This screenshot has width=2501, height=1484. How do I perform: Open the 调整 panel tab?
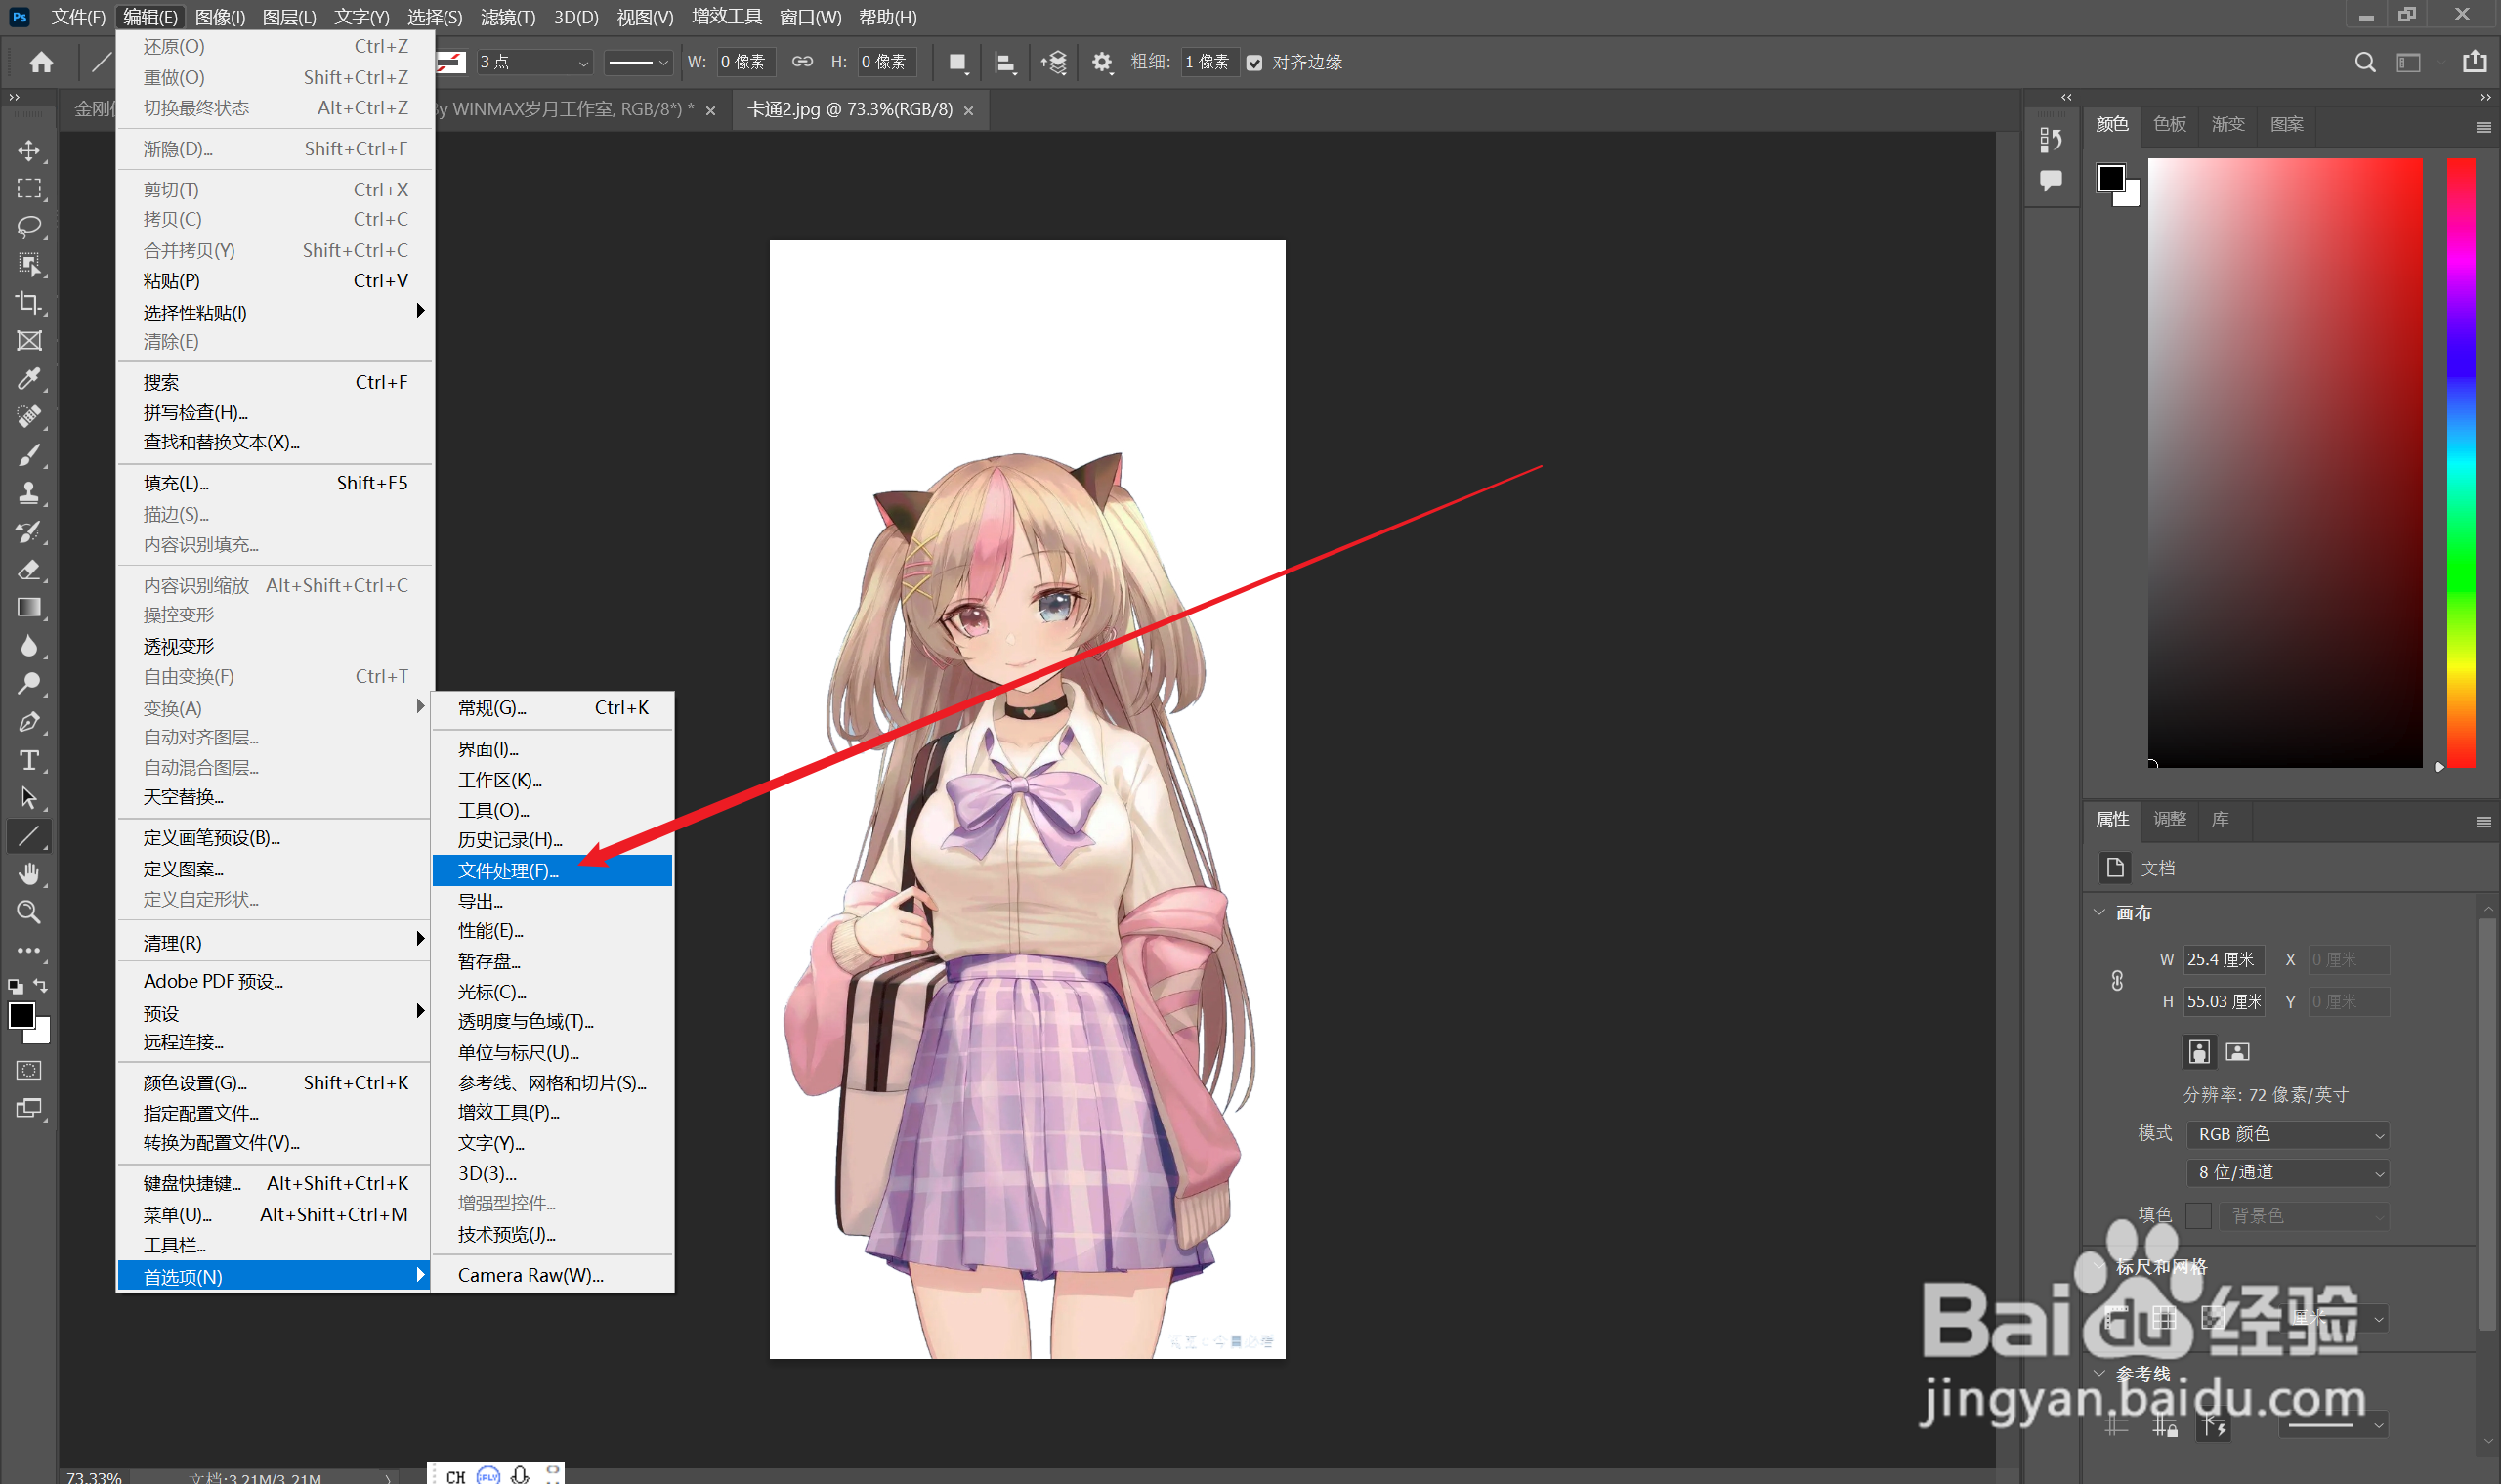tap(2169, 819)
